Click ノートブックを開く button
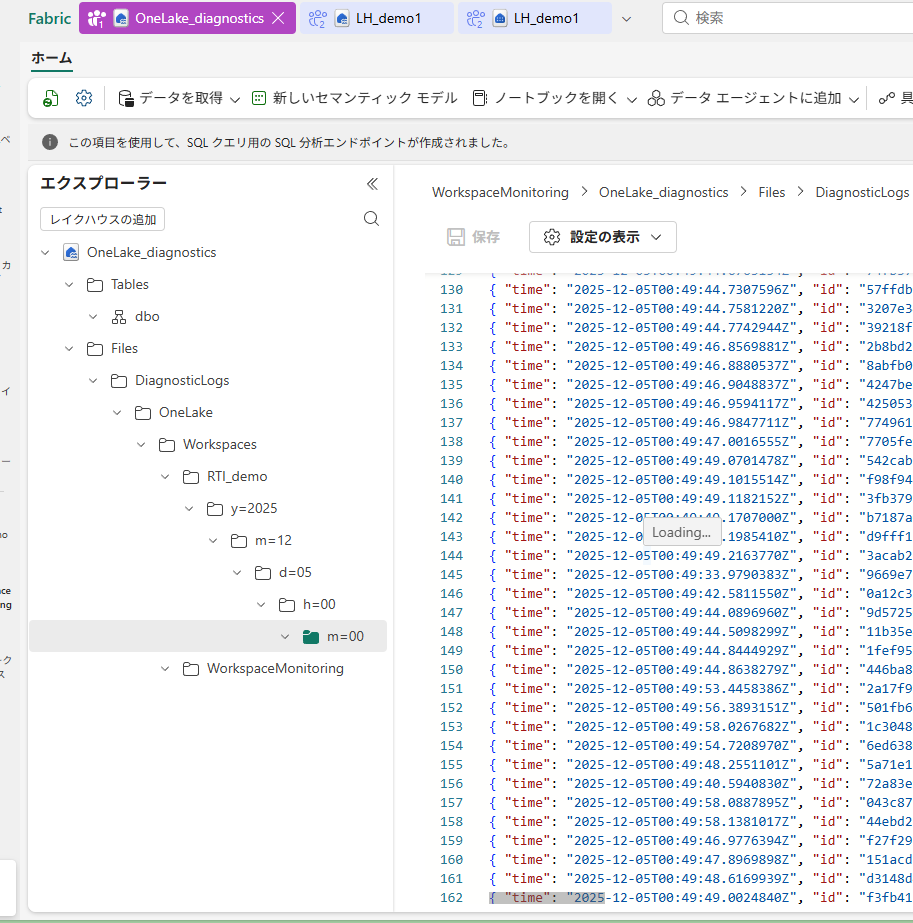This screenshot has height=923, width=913. pos(545,98)
